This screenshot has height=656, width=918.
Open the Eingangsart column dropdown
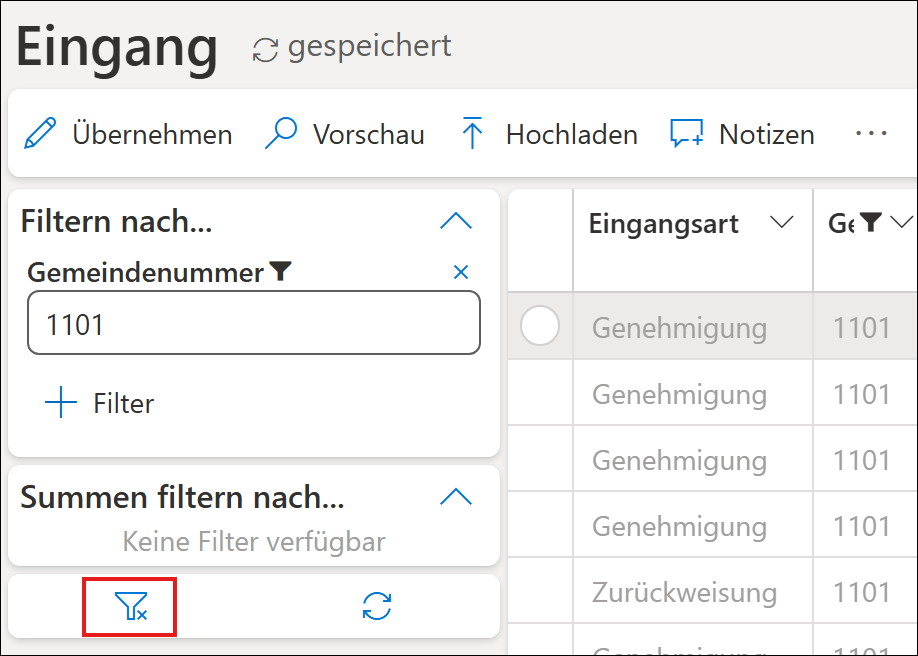781,223
